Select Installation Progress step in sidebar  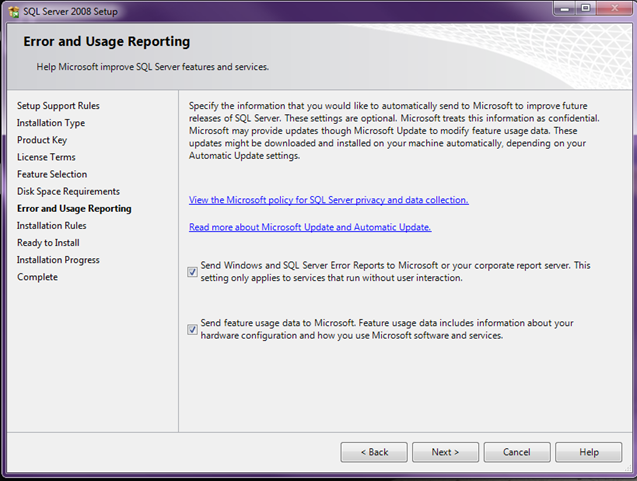point(58,260)
